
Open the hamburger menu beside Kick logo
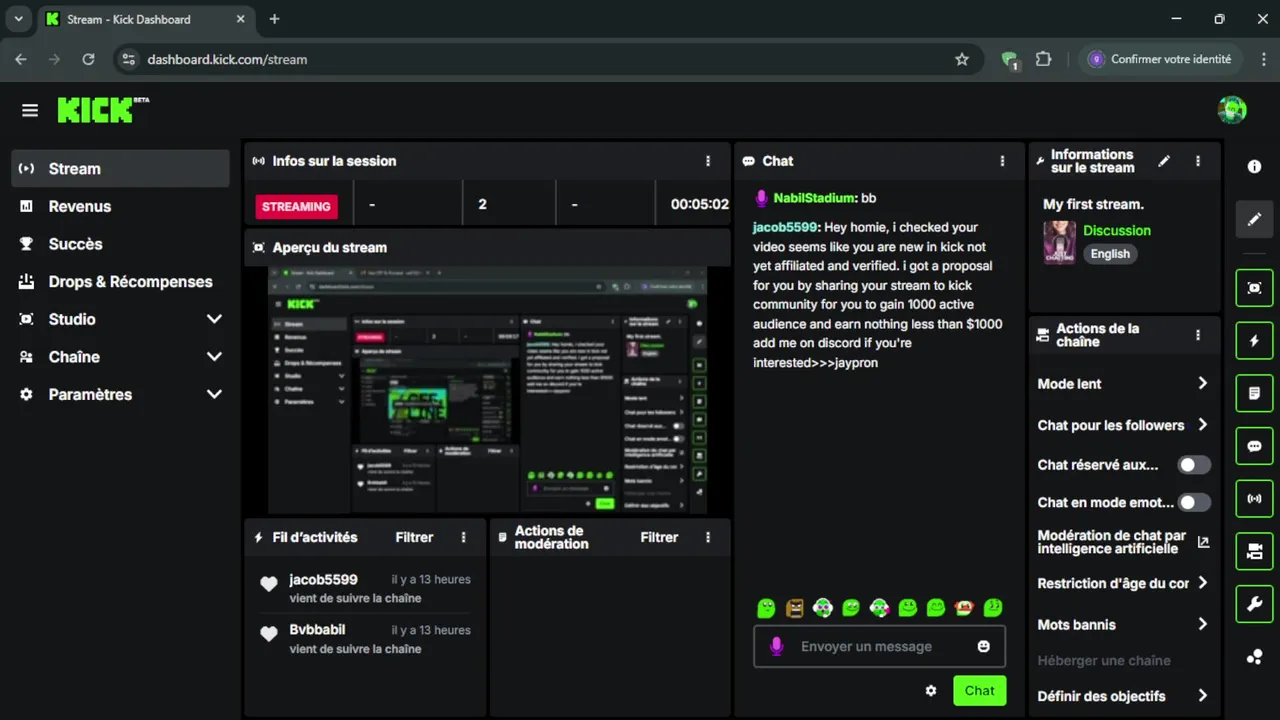coord(30,110)
